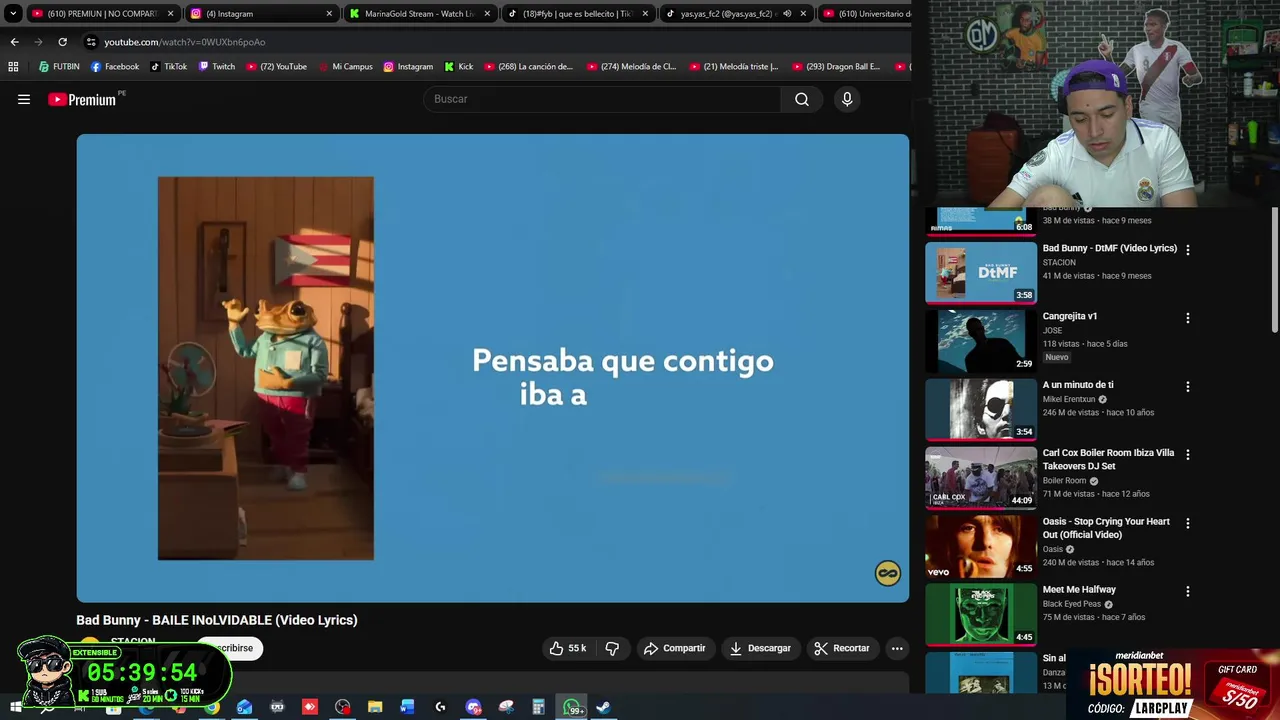Open the tab search dropdown arrow
Image resolution: width=1280 pixels, height=720 pixels.
[13, 14]
